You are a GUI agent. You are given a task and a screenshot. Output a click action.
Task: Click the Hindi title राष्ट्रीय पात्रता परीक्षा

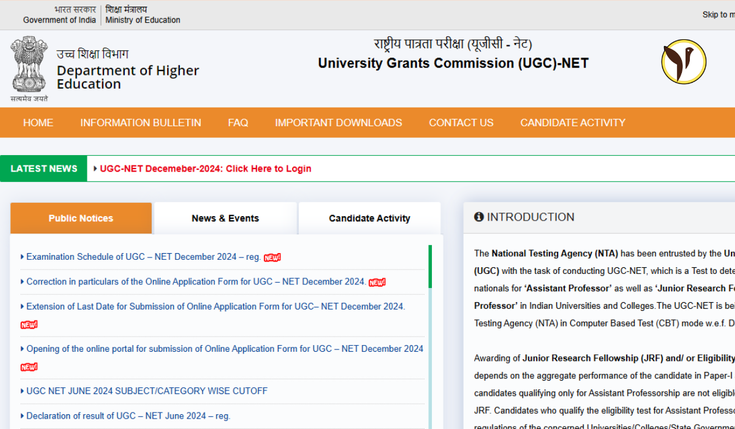pos(453,44)
